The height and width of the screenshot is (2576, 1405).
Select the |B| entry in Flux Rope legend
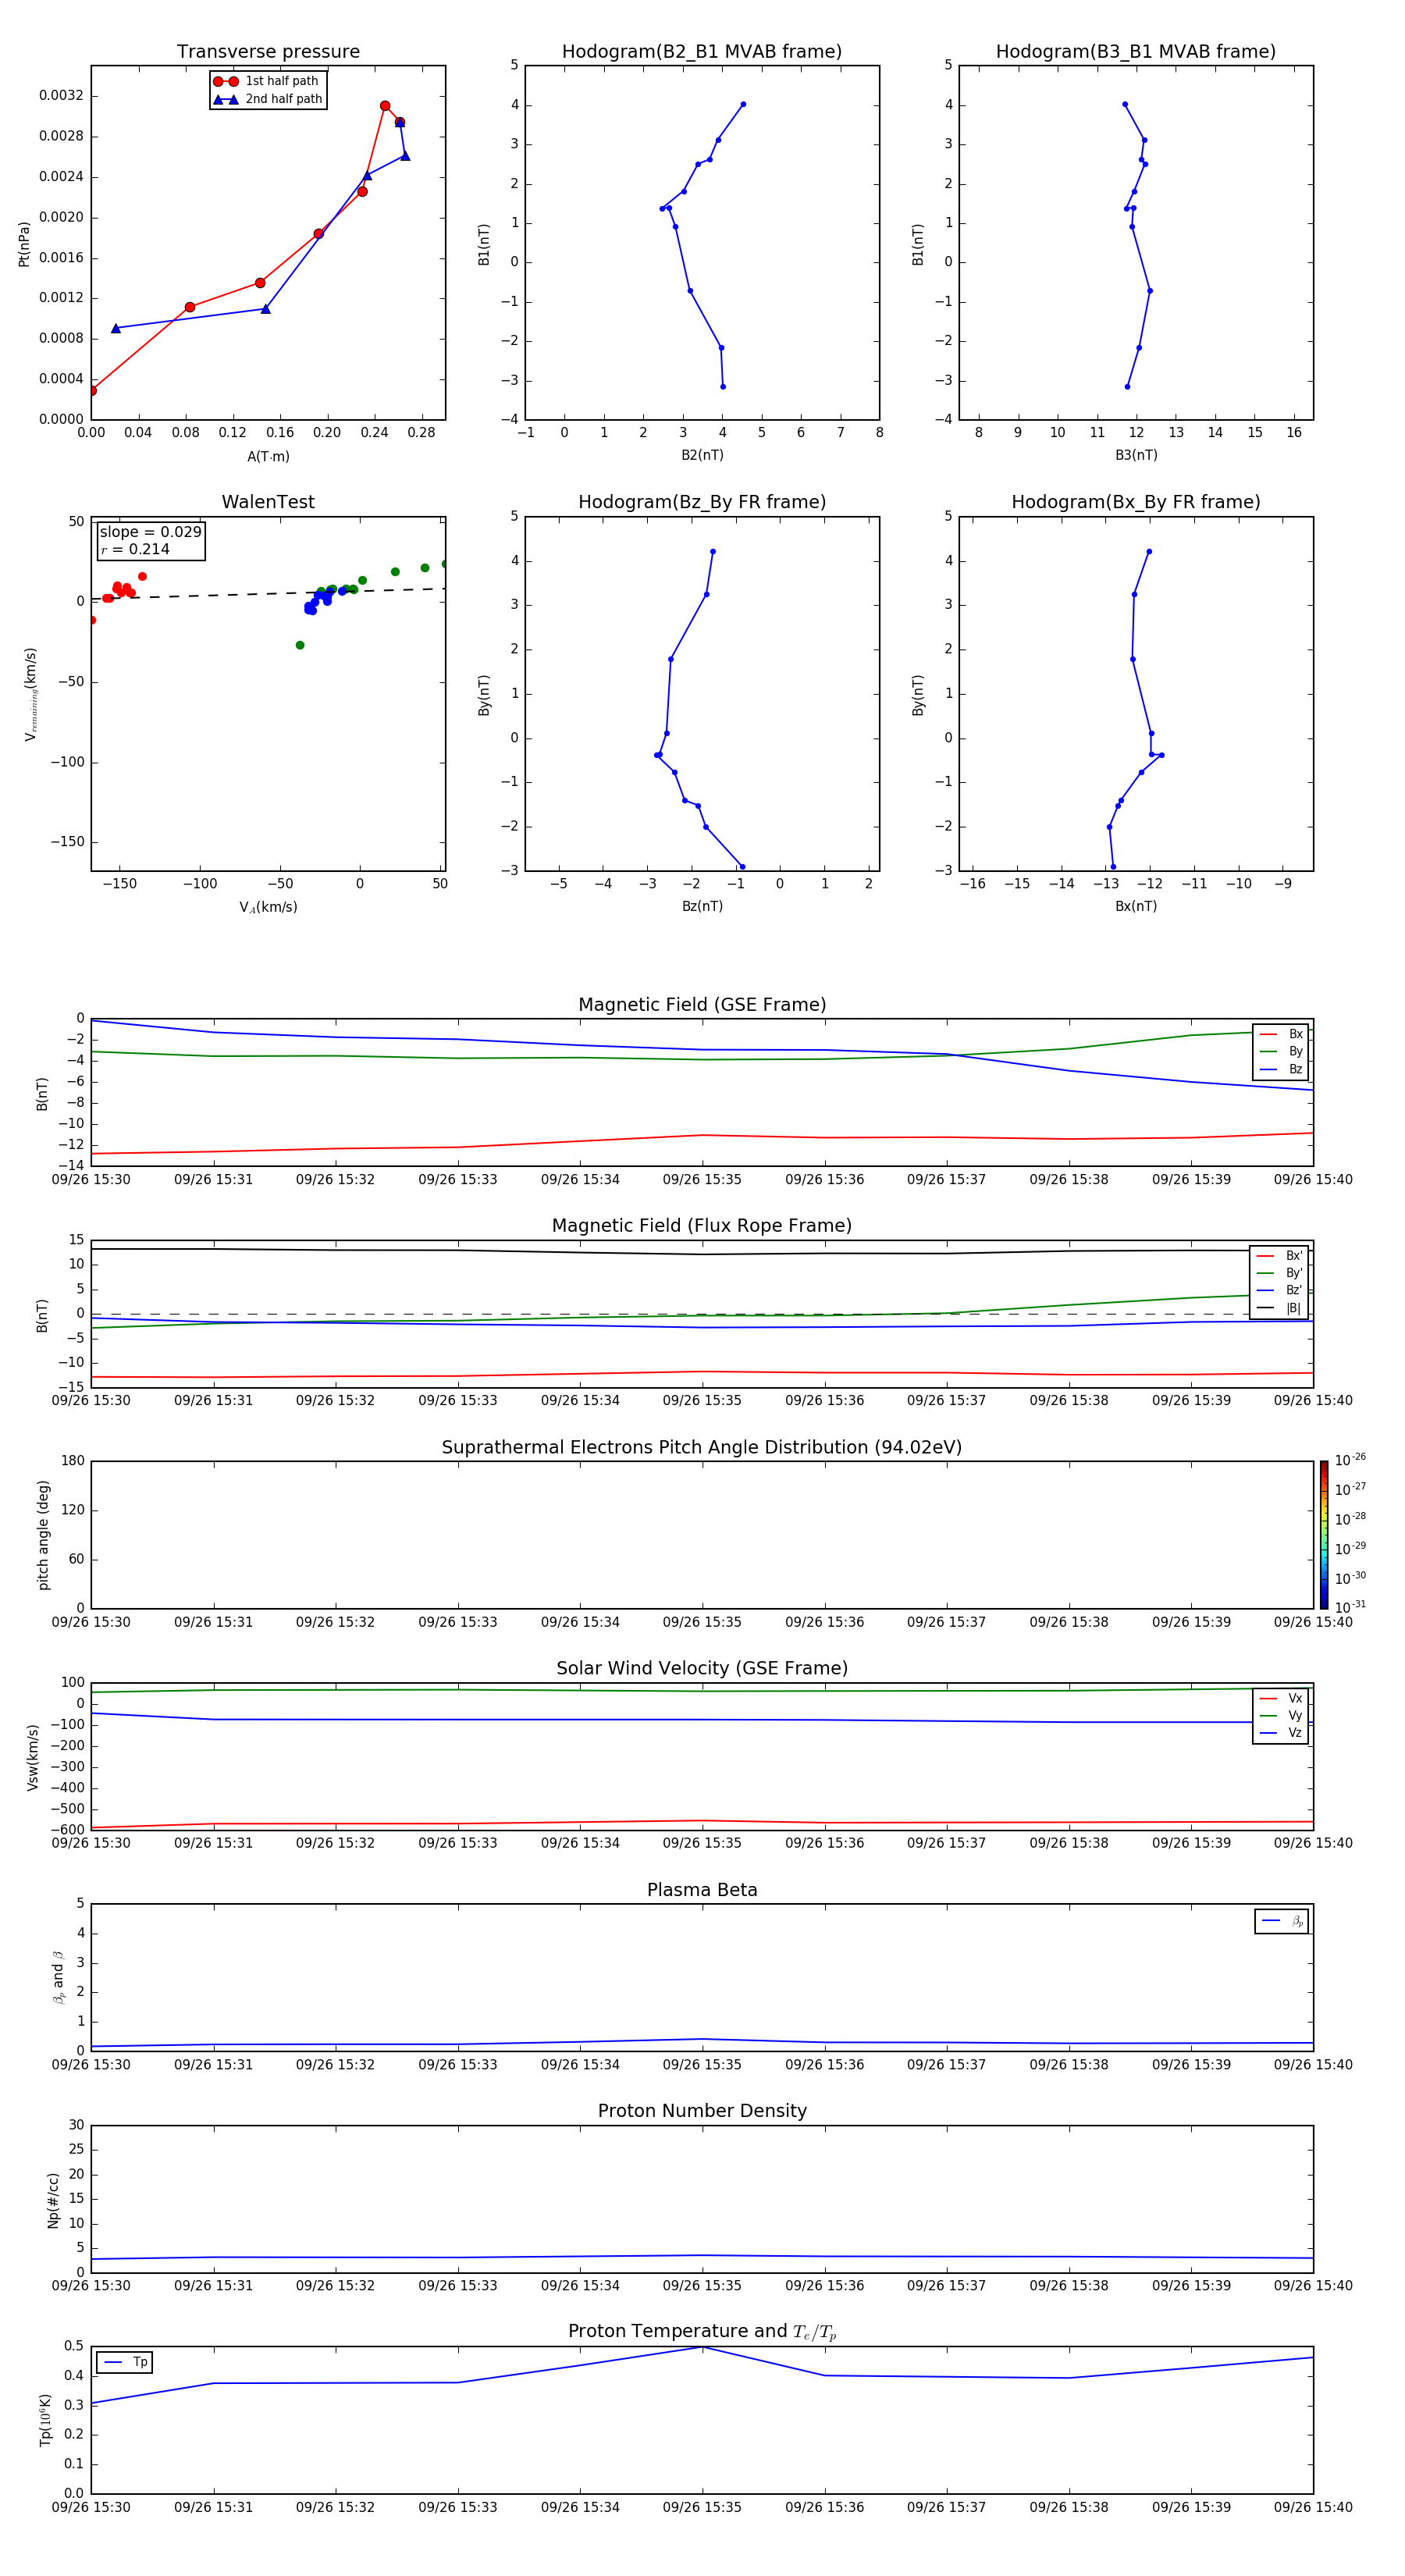1280,1308
